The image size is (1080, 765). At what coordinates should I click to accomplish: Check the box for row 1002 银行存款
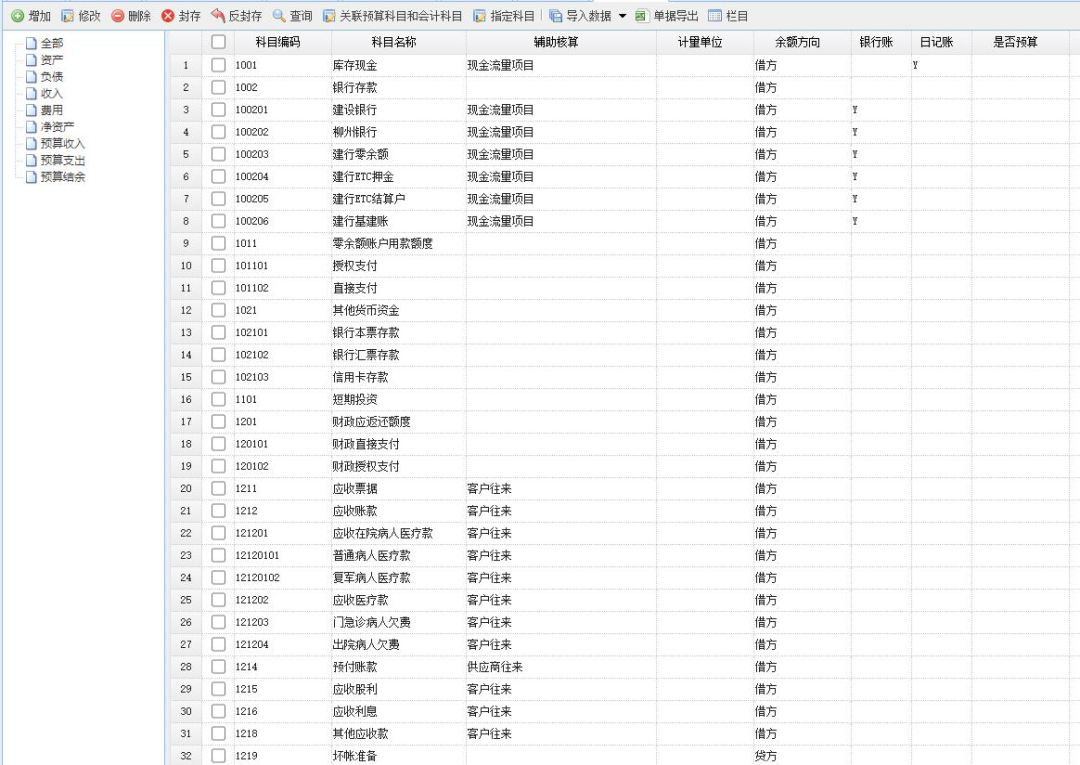point(218,87)
